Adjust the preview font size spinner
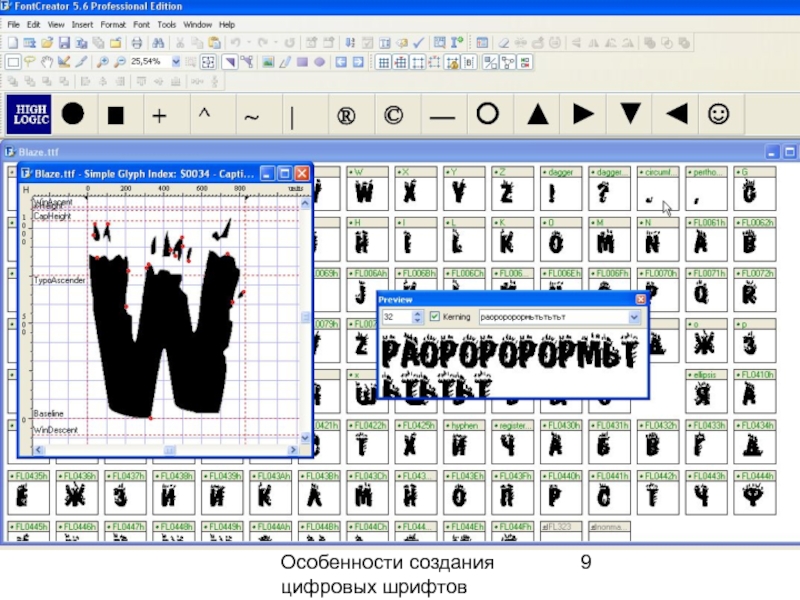Viewport: 800px width, 600px height. [417, 317]
